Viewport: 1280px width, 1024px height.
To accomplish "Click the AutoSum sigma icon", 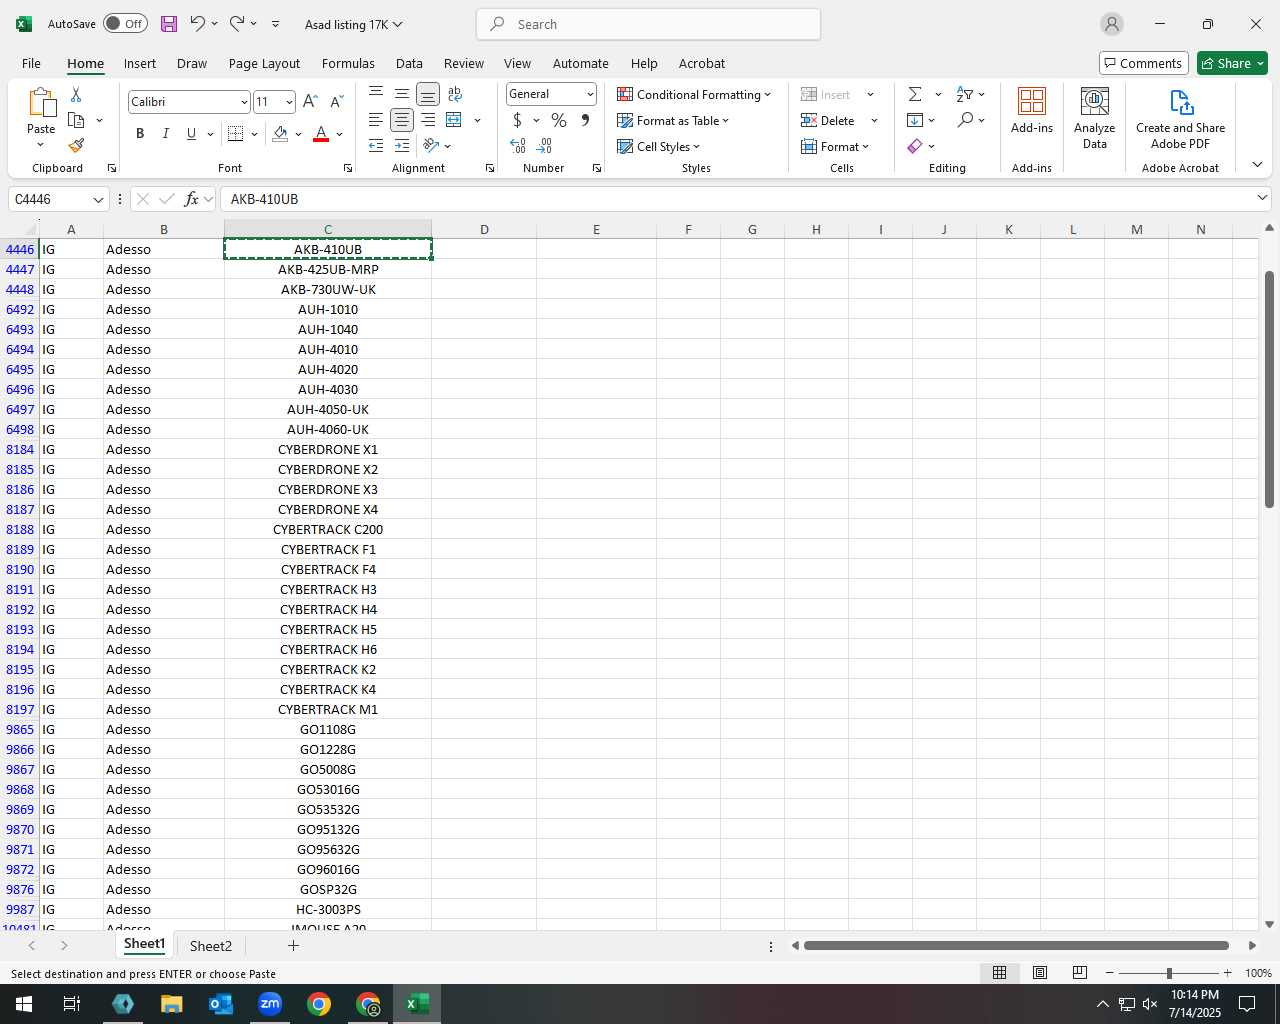I will click(915, 94).
